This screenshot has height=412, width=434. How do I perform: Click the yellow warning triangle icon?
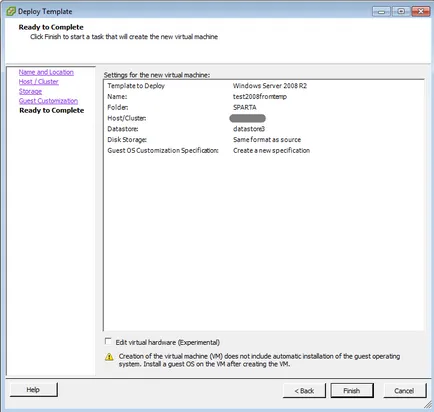[x=109, y=357]
